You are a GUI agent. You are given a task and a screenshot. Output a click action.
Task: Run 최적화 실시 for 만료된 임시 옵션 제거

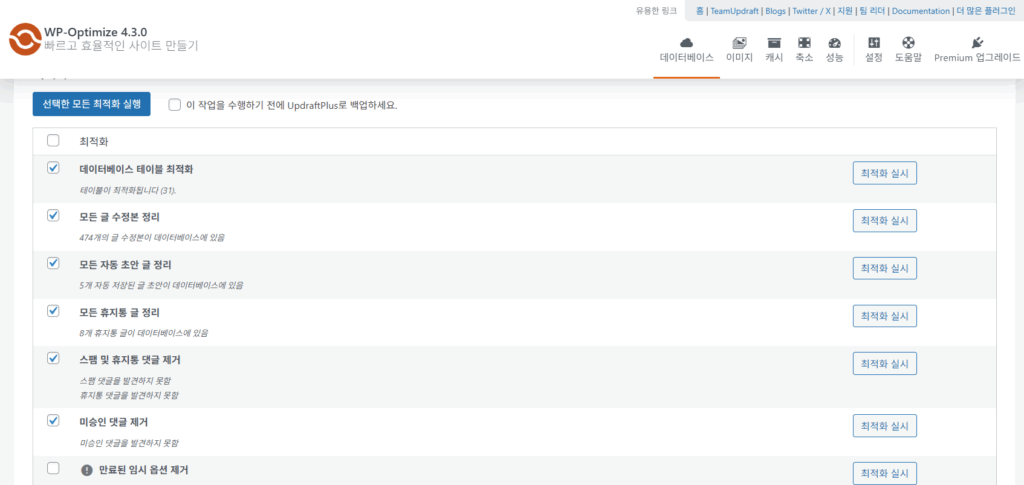[x=885, y=473]
